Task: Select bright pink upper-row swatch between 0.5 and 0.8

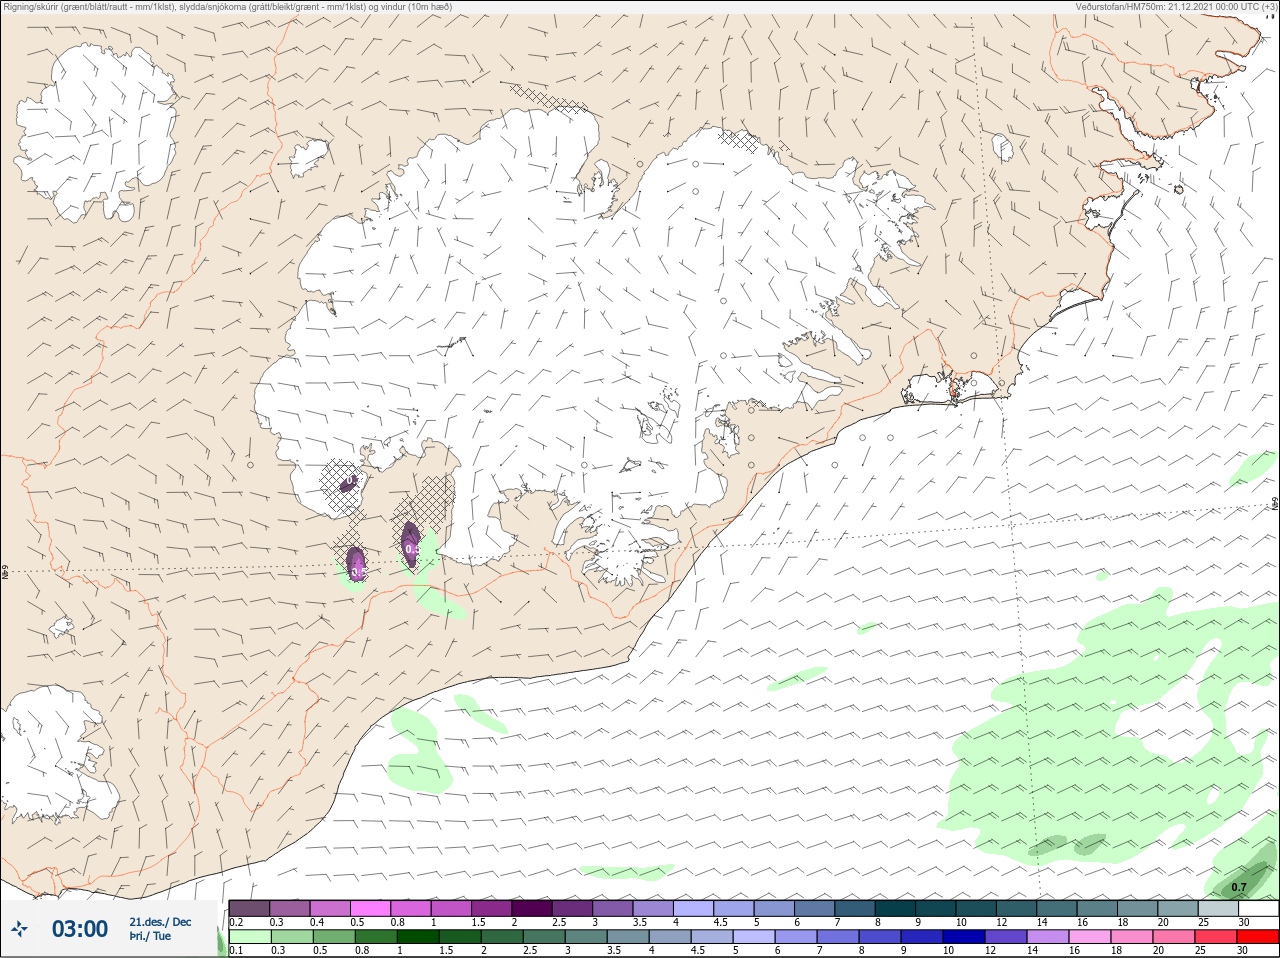Action: 370,908
